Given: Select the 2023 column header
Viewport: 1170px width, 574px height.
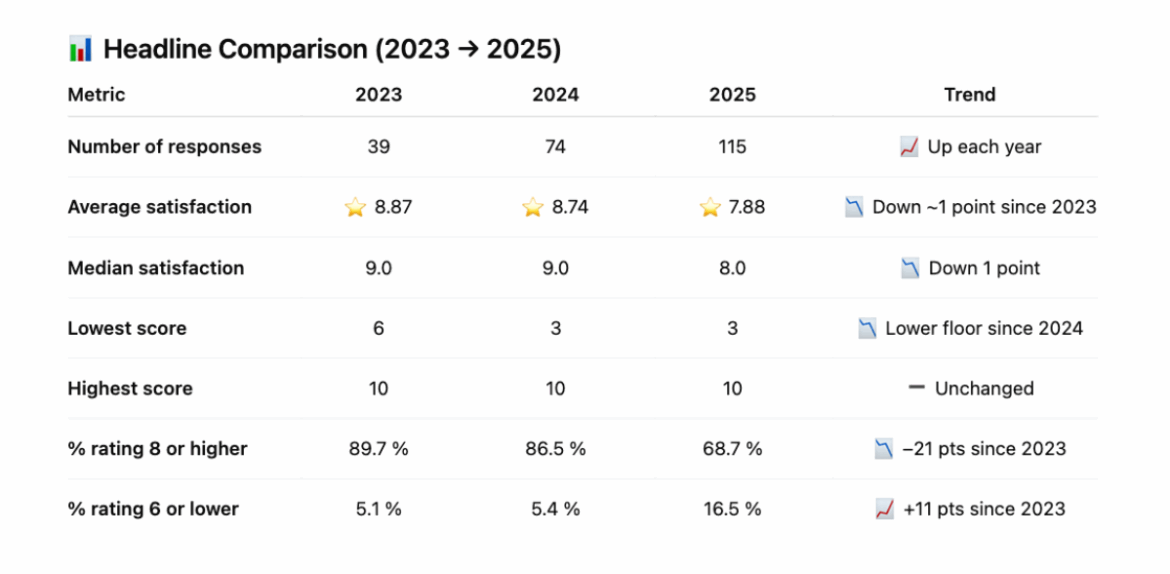Looking at the screenshot, I should click(378, 95).
